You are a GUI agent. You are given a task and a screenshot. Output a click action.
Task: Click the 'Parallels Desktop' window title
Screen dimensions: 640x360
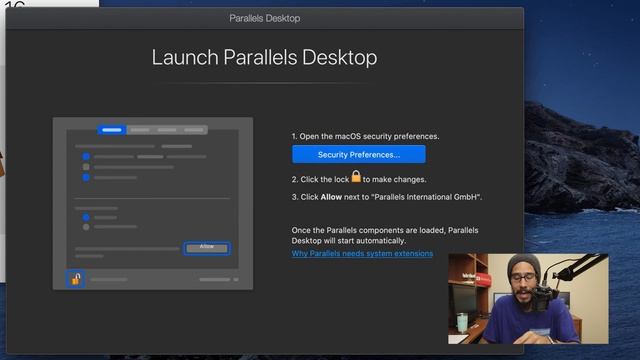[264, 18]
